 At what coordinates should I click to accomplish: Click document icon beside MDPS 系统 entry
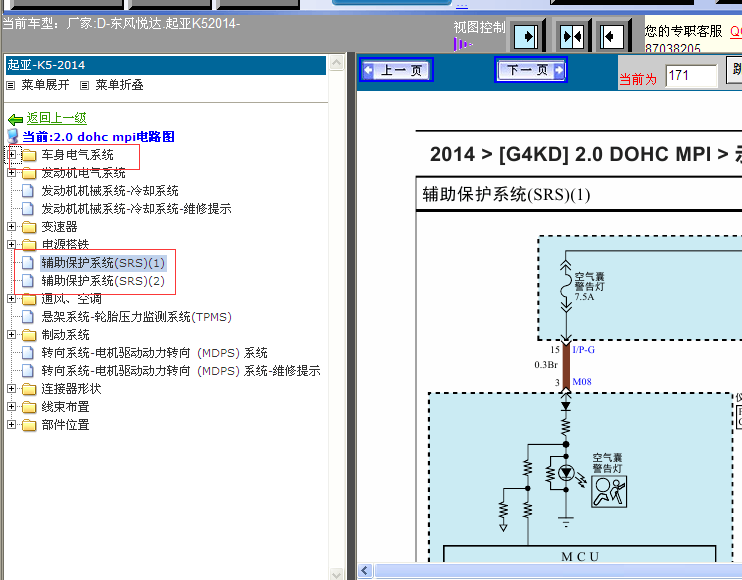click(28, 352)
